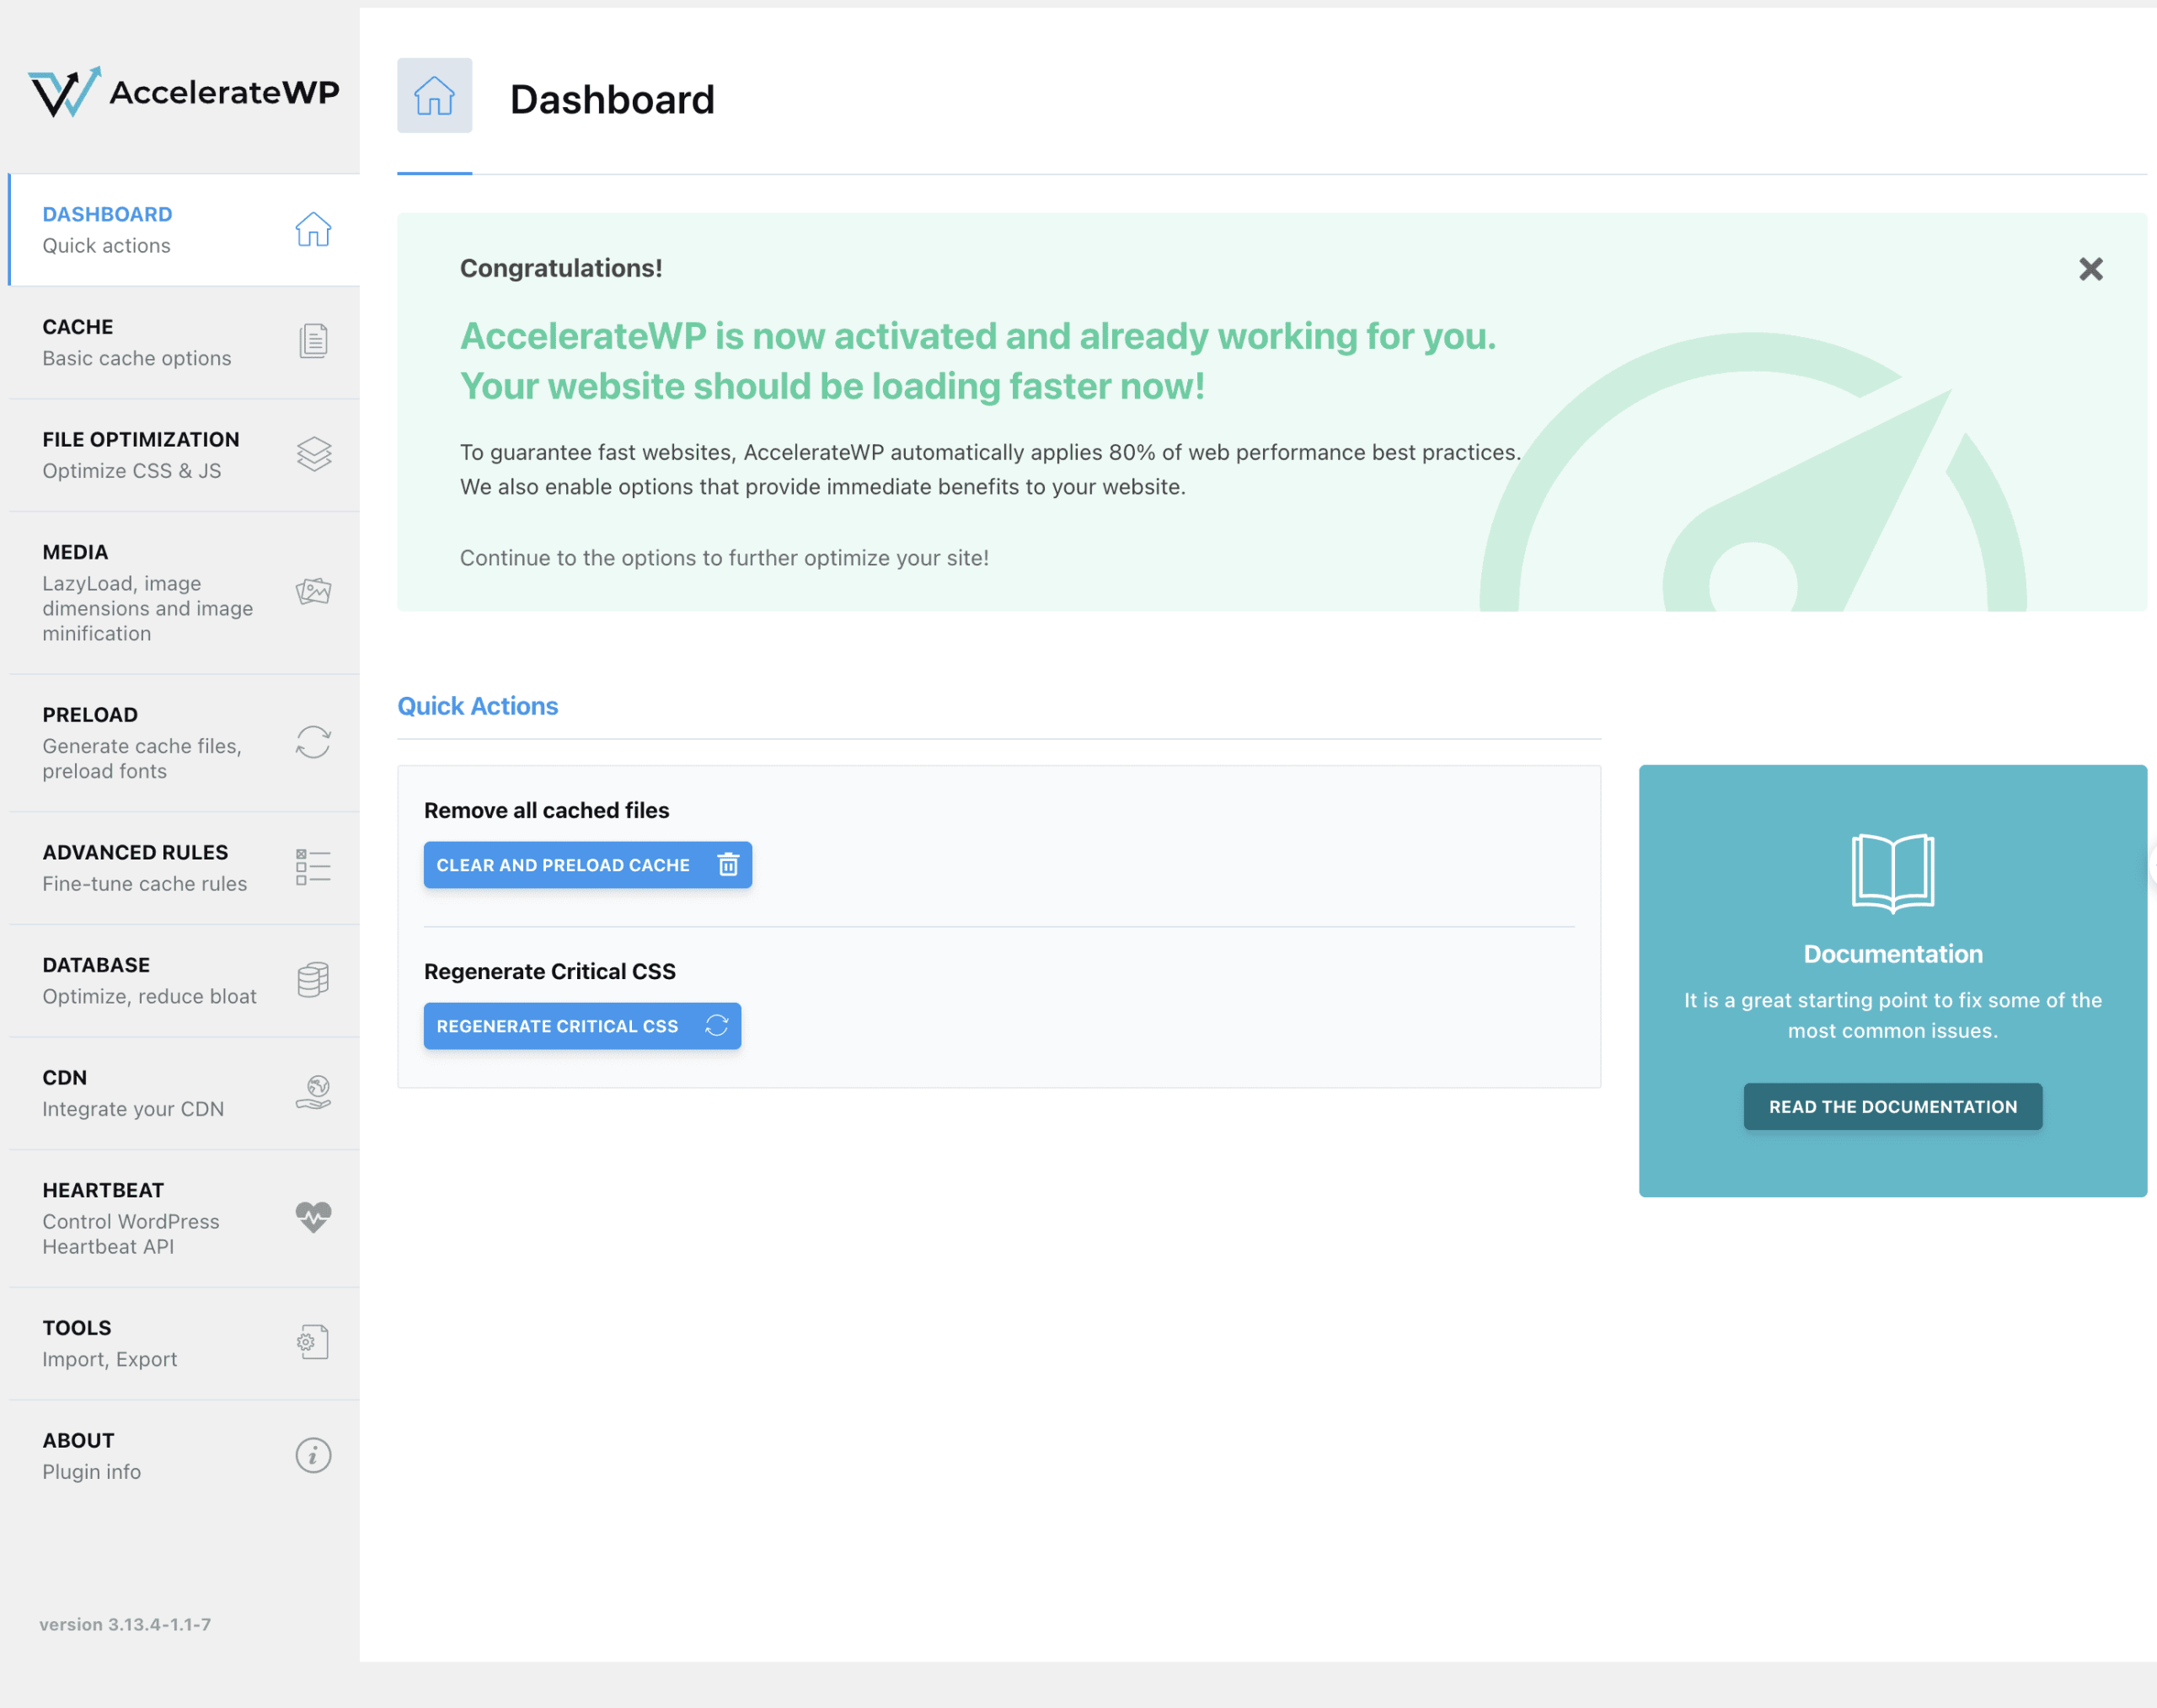The width and height of the screenshot is (2157, 1708).
Task: Click the File Optimization layers icon
Action: tap(313, 454)
